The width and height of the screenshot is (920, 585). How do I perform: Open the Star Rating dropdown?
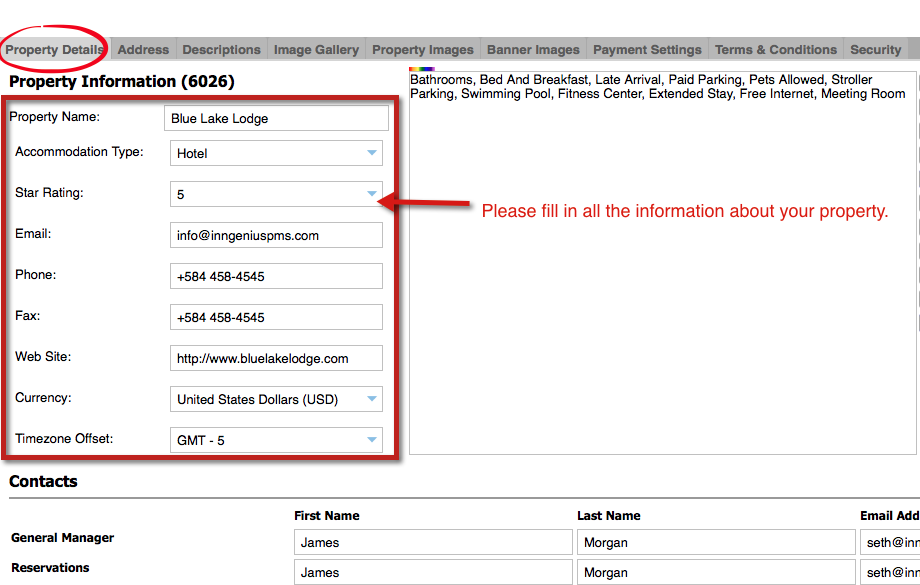tap(276, 194)
